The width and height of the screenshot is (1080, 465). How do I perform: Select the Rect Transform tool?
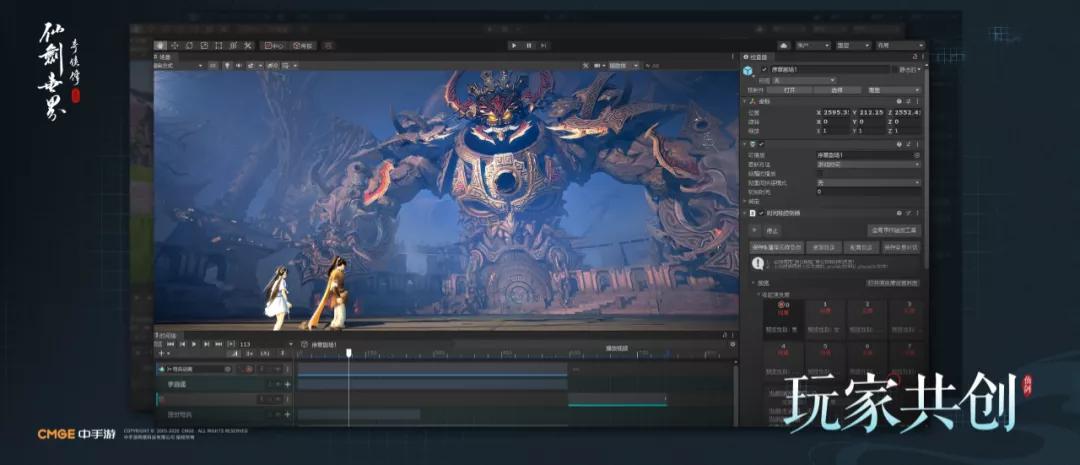tap(218, 45)
